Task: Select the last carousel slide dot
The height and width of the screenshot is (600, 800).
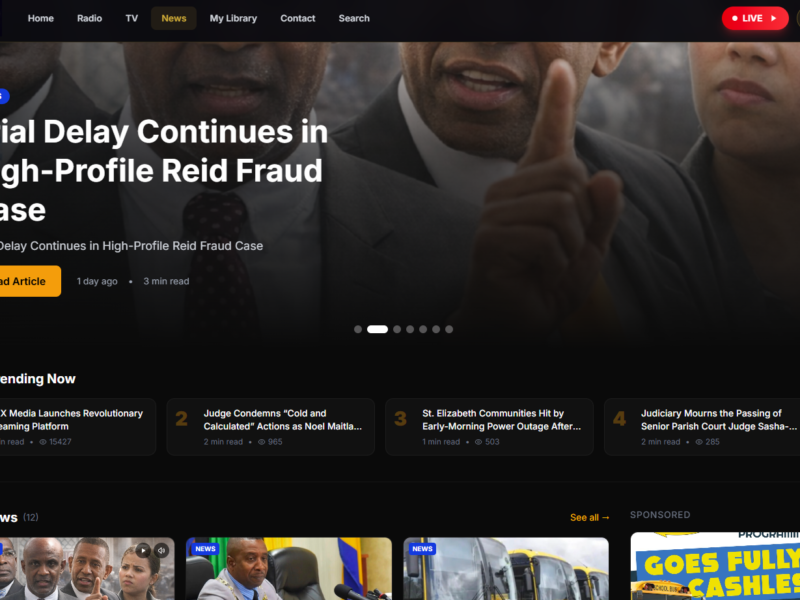Action: [x=449, y=330]
